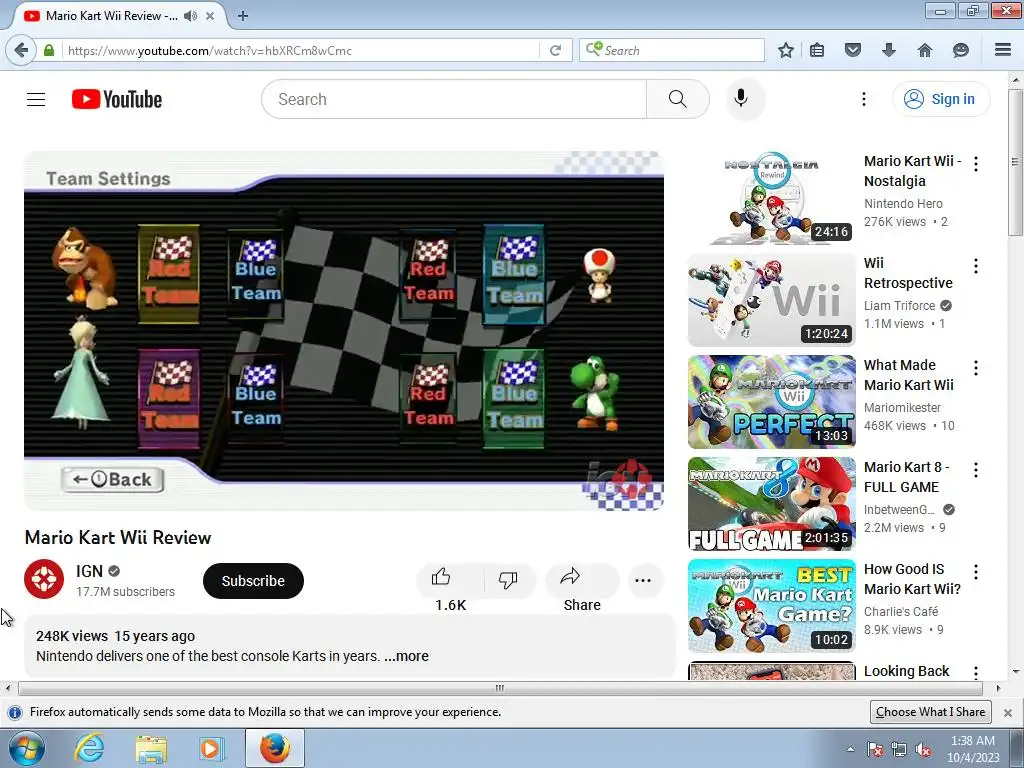Go to YouTube home via logo

[x=117, y=99]
